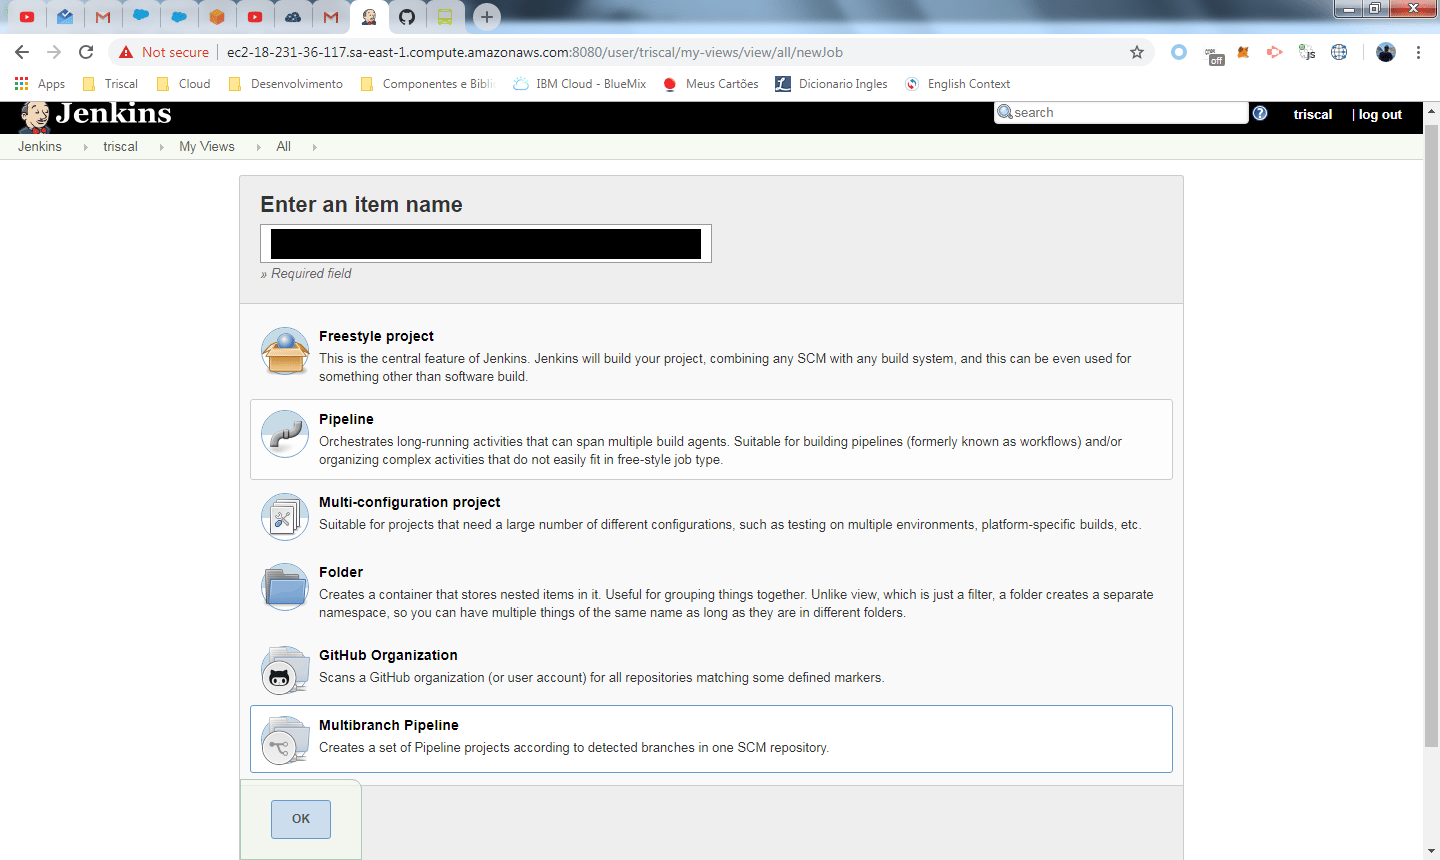Bookmark this page with the star icon

point(1137,52)
